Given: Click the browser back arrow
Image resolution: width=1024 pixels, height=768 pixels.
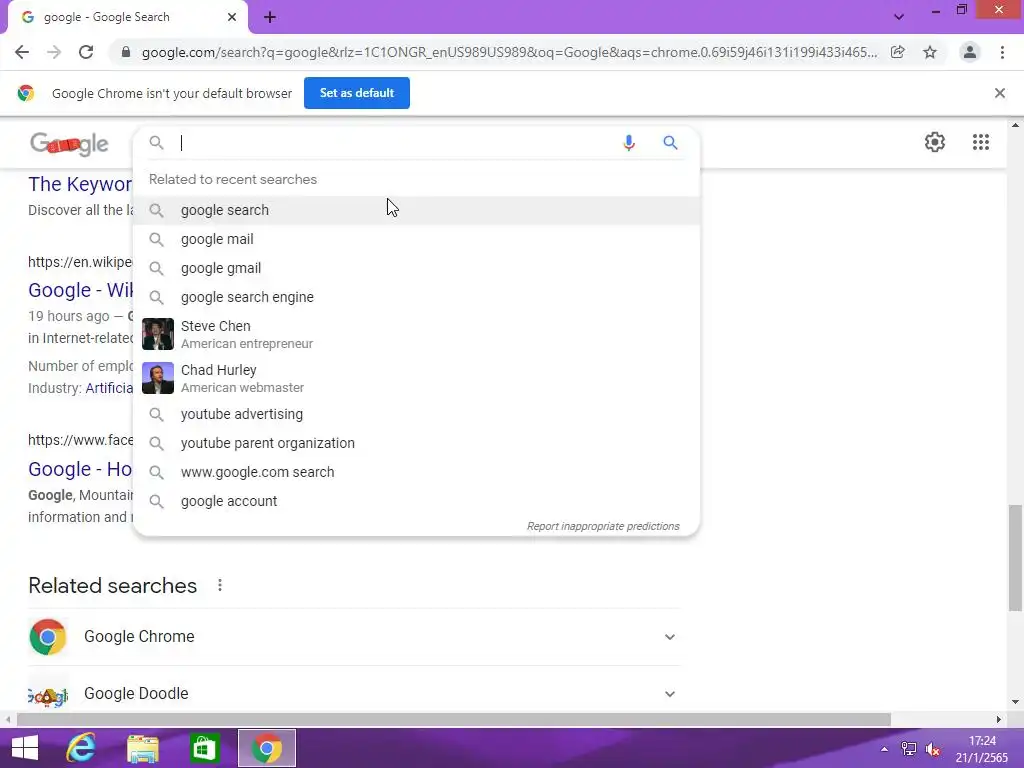Looking at the screenshot, I should tap(22, 52).
